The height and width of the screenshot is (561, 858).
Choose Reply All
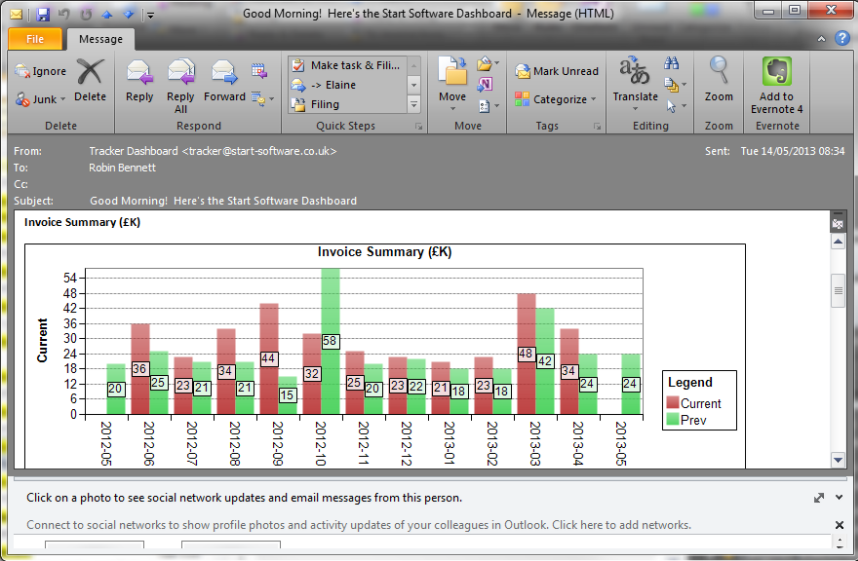181,86
